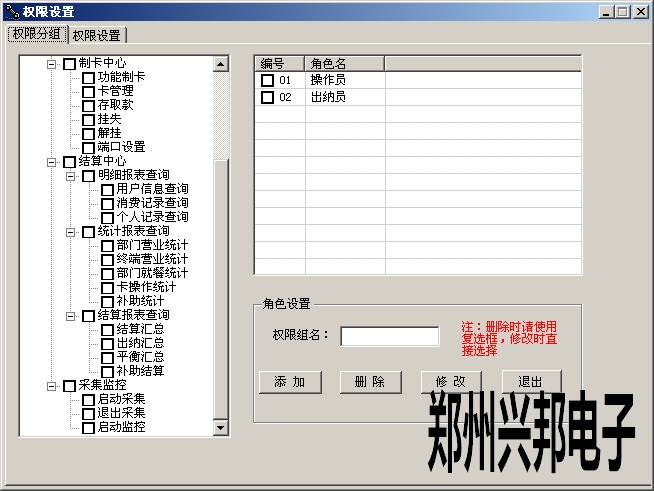
Task: Collapse the 明细报表查询 branch
Action: (x=70, y=176)
